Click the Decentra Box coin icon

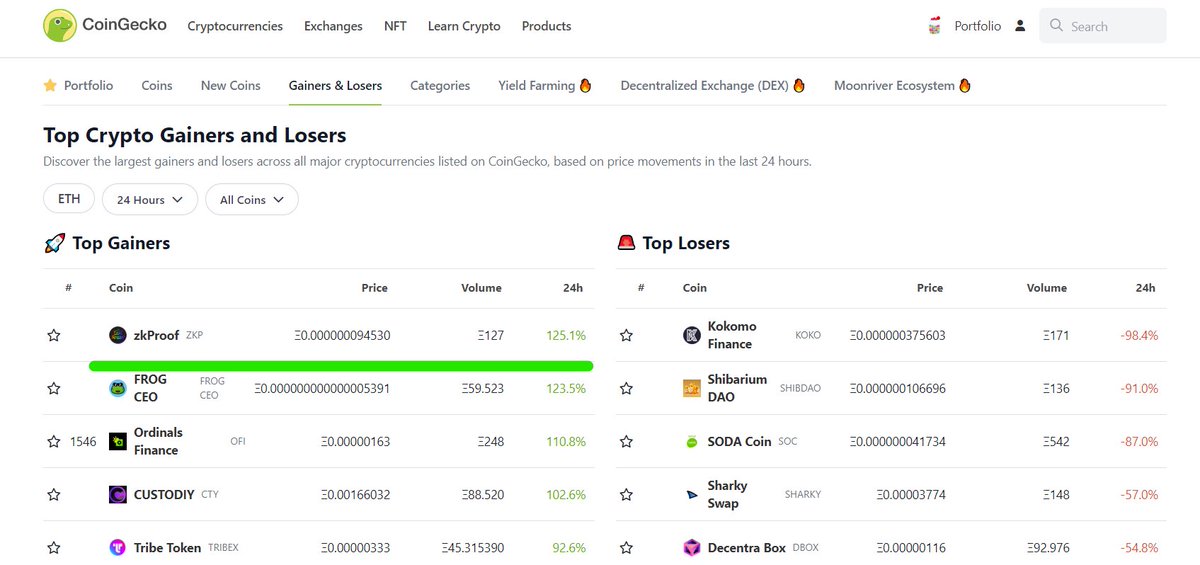coord(692,547)
